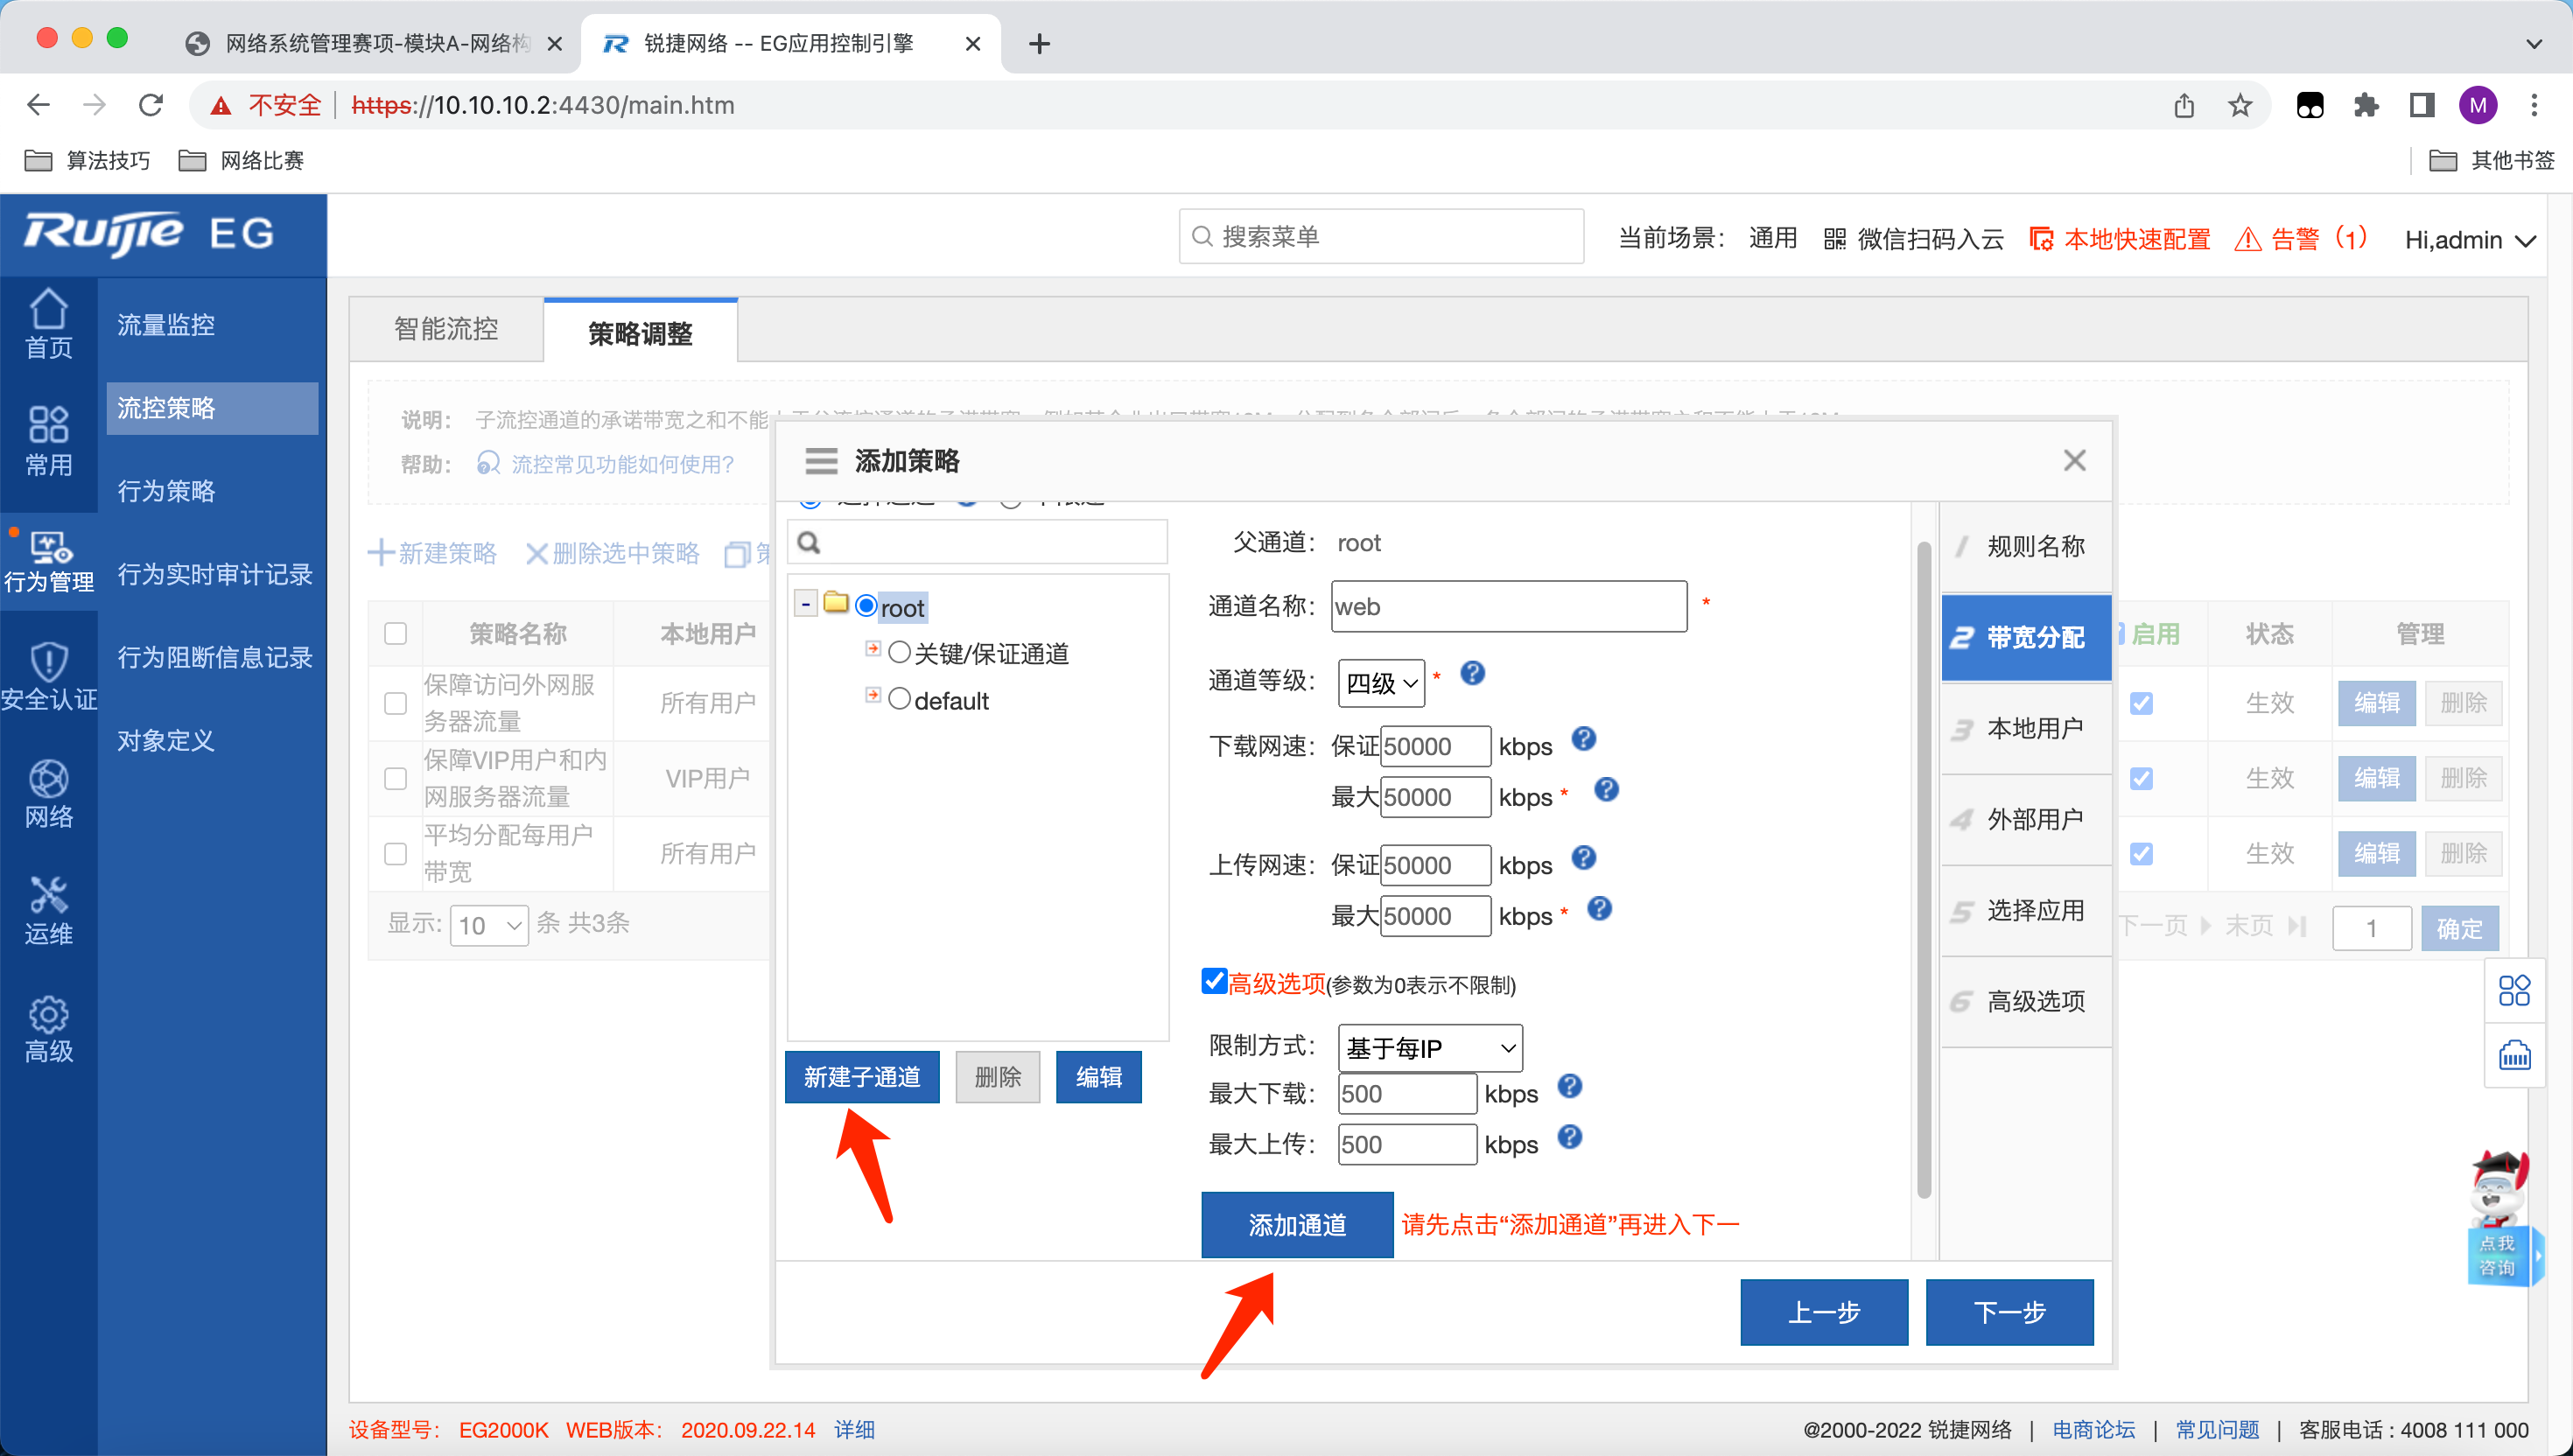Image resolution: width=2573 pixels, height=1456 pixels.
Task: Select the default channel radio button
Action: [899, 698]
